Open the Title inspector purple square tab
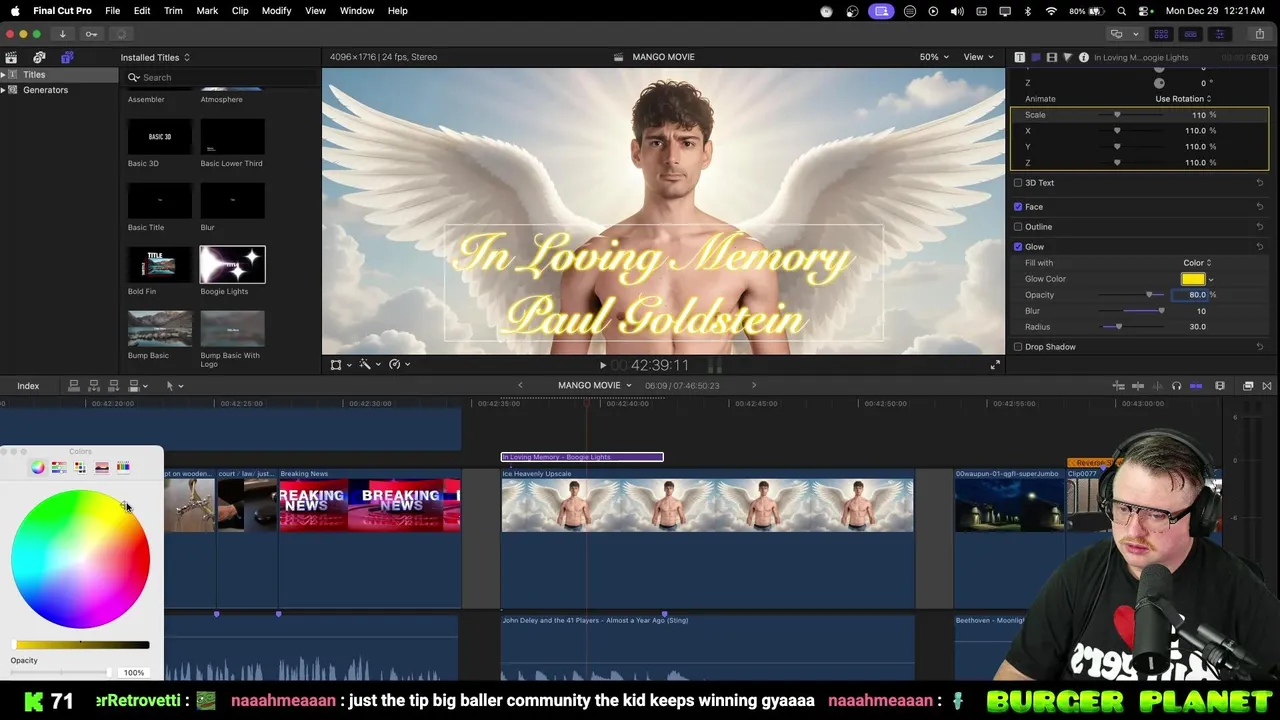1280x720 pixels. (x=1035, y=57)
